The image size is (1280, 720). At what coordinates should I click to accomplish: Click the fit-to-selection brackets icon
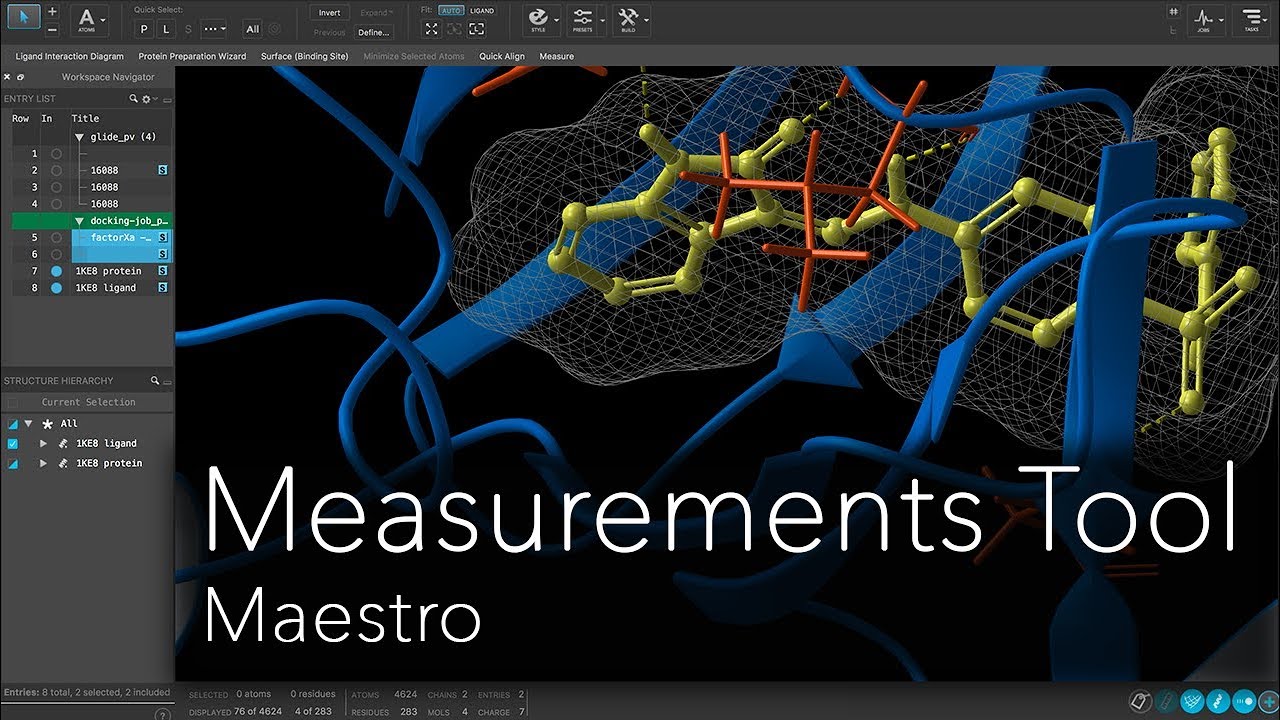454,29
